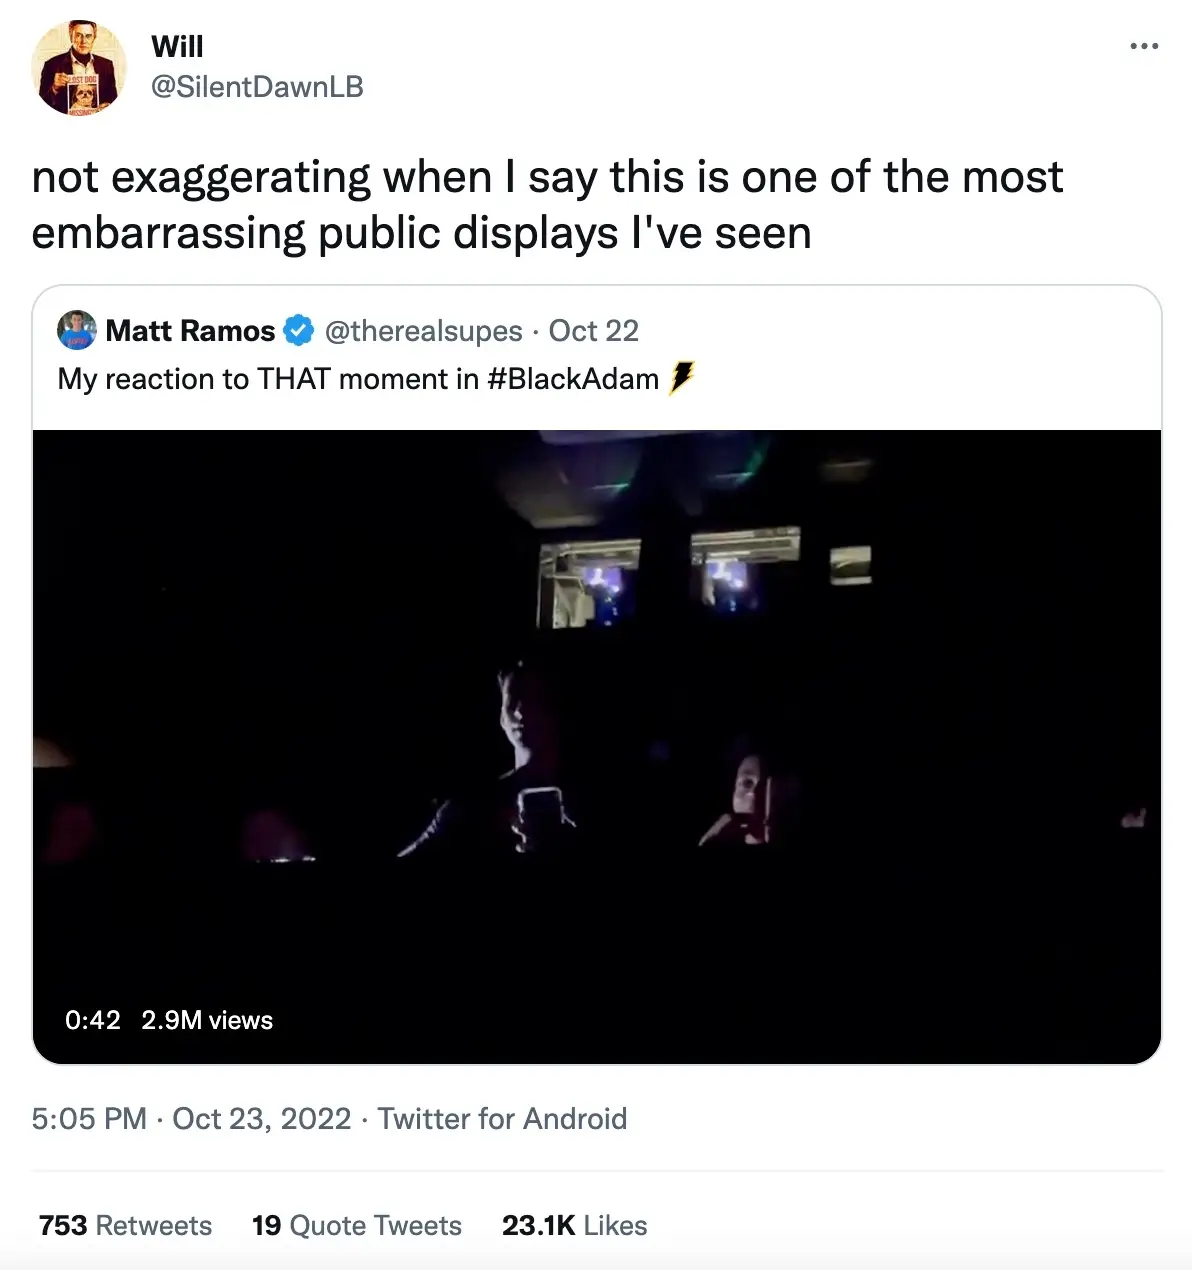Open the 19 Quote Tweets
The height and width of the screenshot is (1270, 1192).
(356, 1225)
